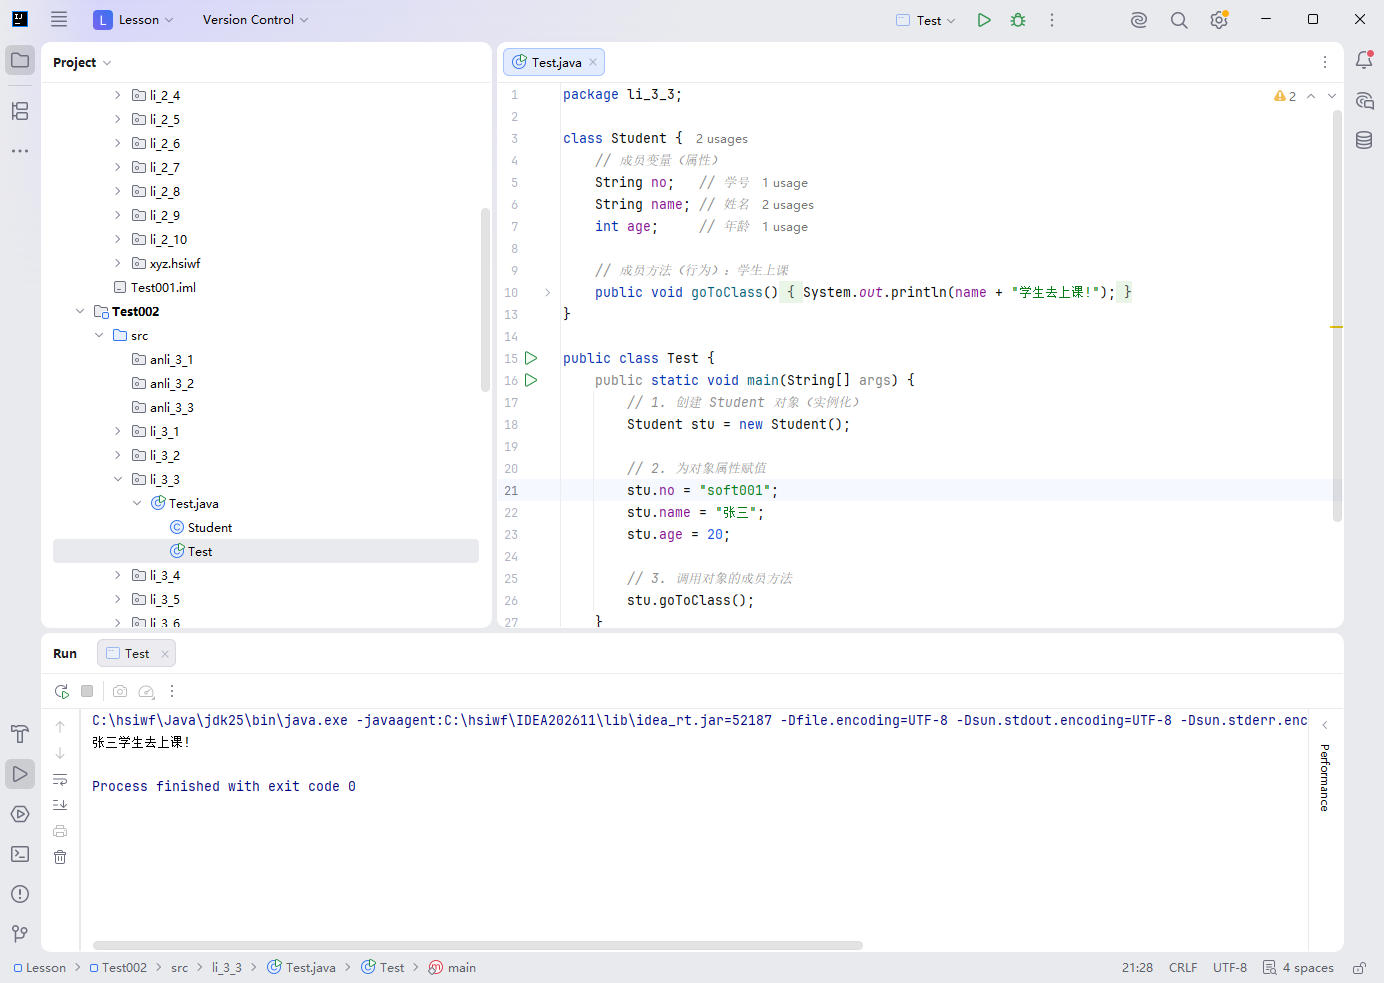The image size is (1384, 983).
Task: Collapse the Test002 module node
Action: point(80,311)
